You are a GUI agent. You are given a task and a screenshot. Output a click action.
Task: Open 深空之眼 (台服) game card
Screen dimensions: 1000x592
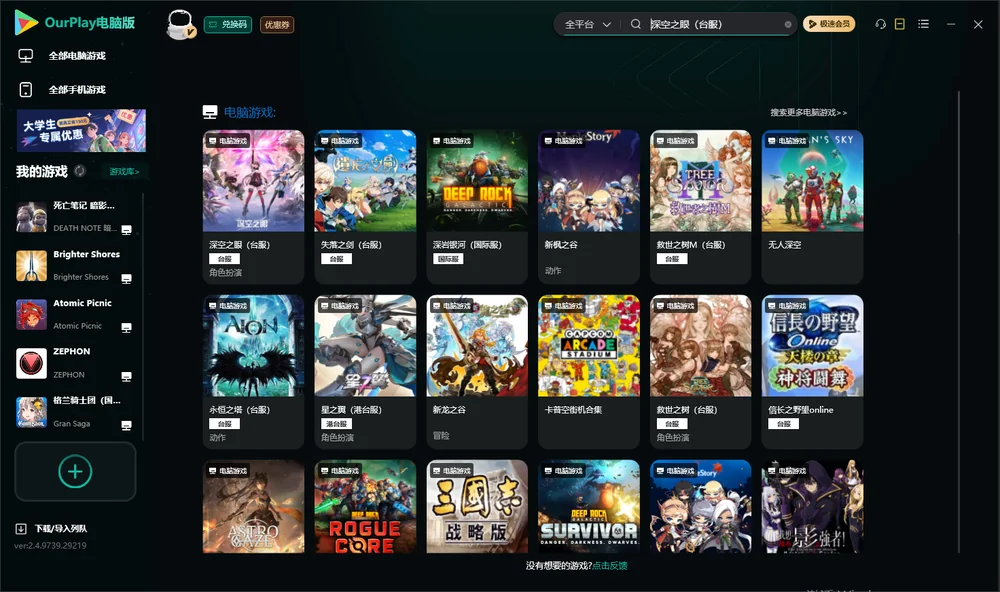(253, 207)
